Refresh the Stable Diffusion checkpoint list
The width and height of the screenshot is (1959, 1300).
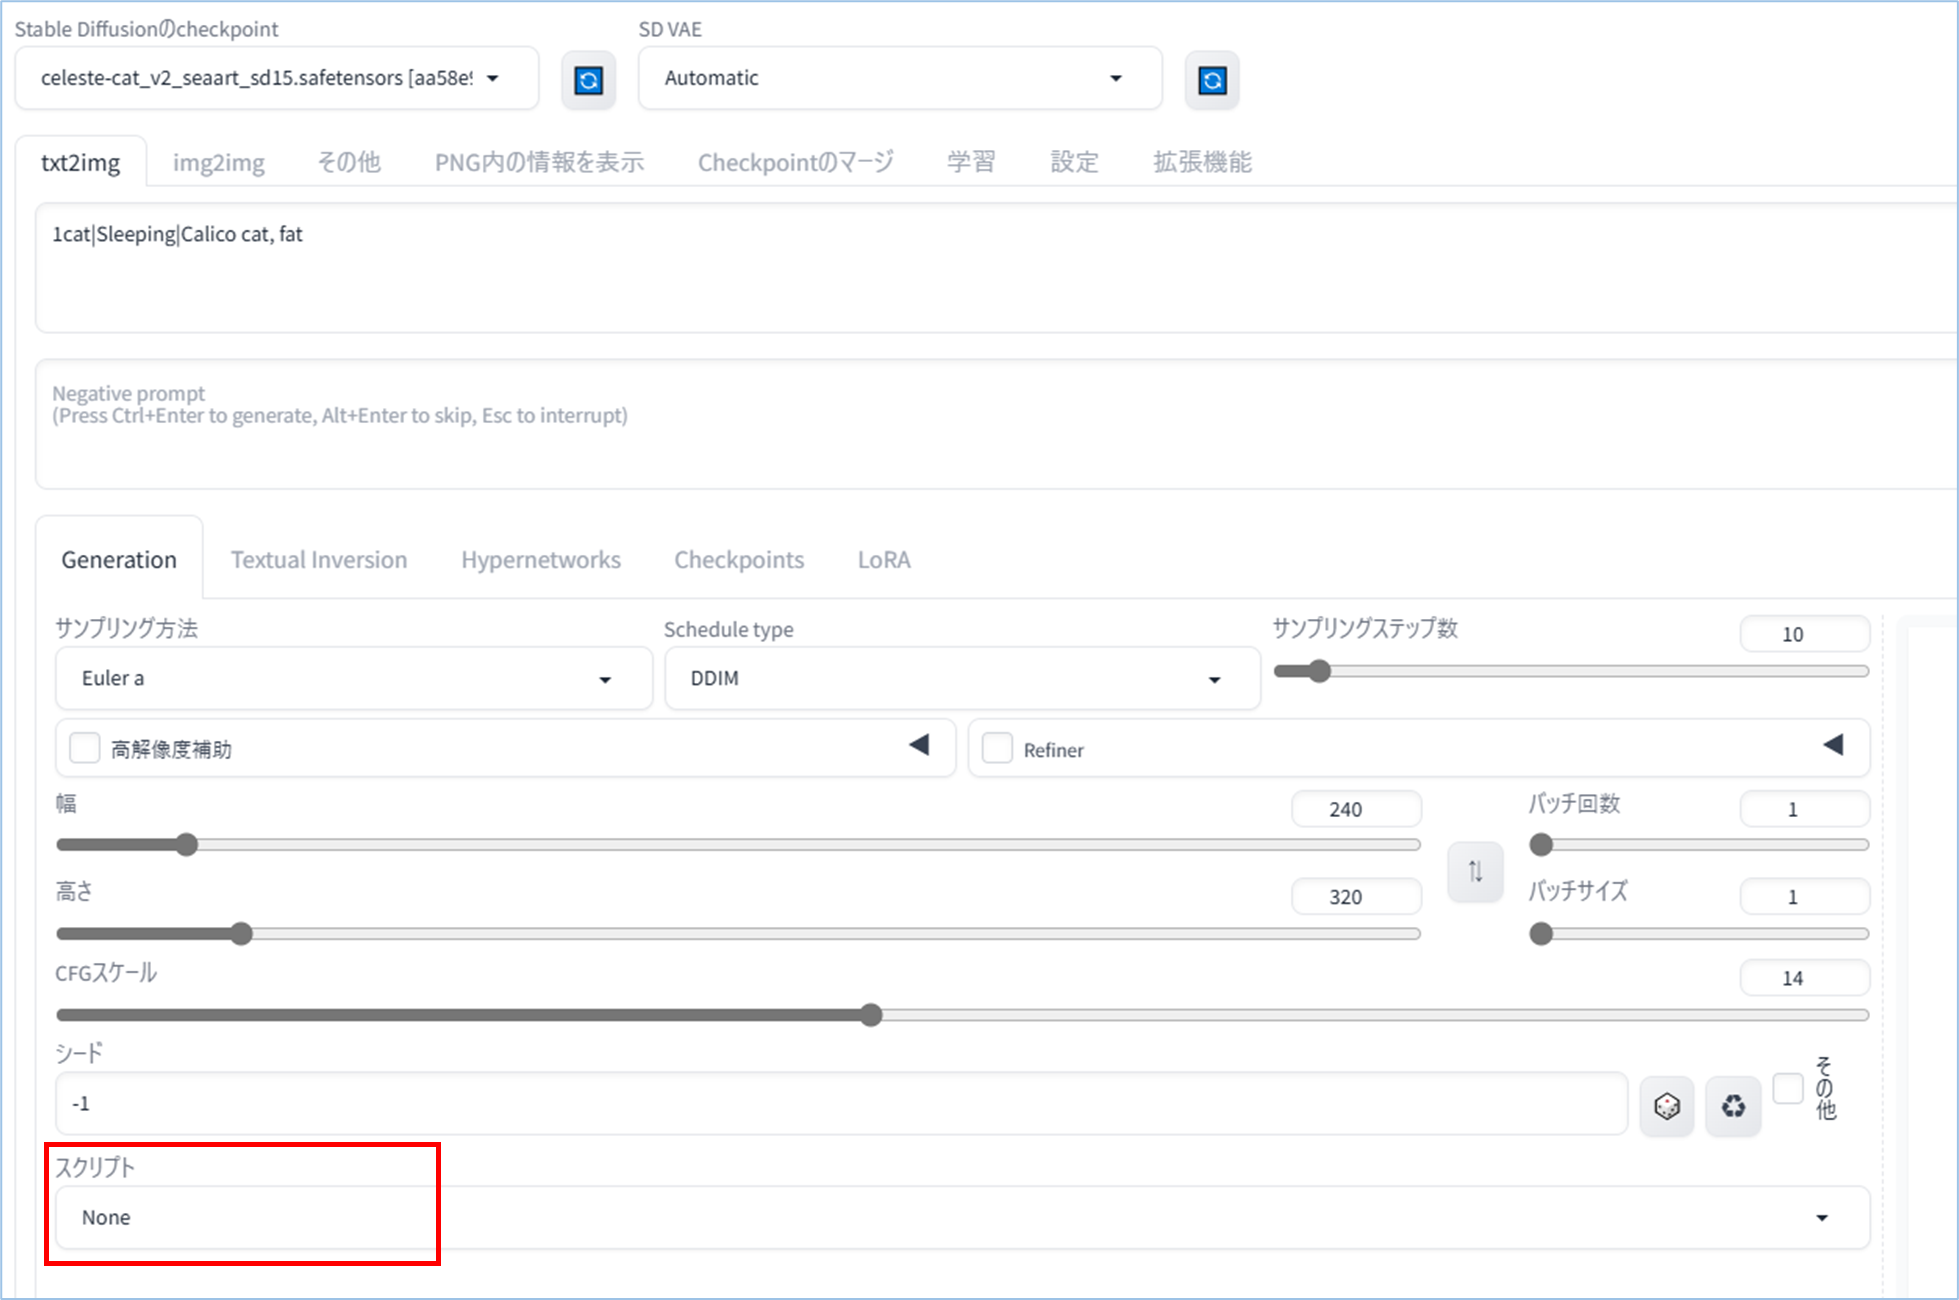click(588, 80)
